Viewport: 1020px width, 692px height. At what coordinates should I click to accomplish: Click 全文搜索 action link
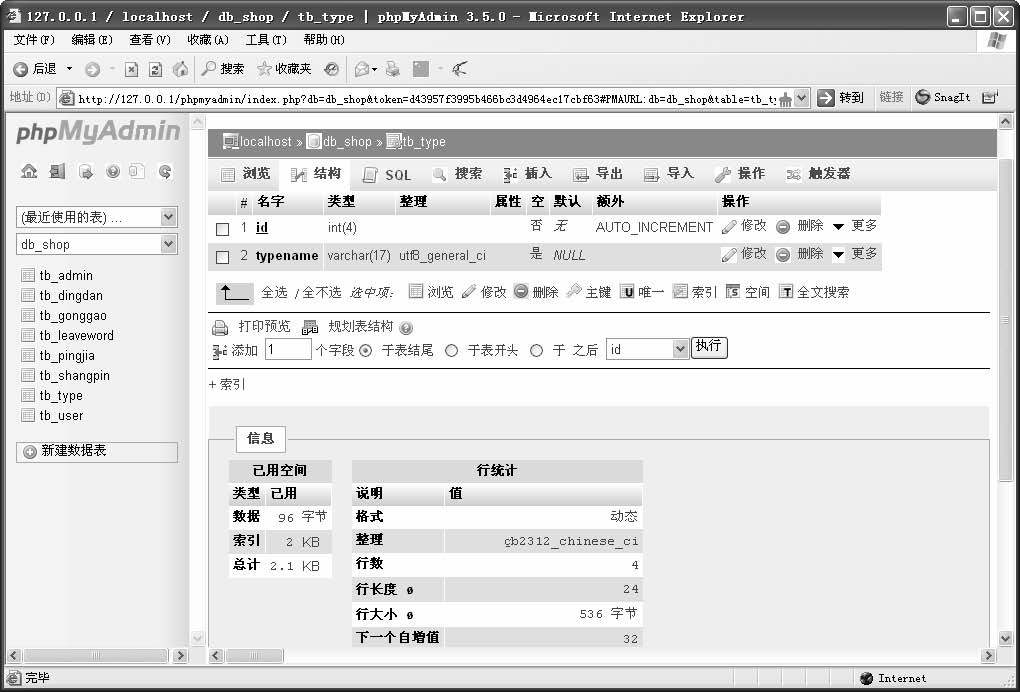point(814,292)
